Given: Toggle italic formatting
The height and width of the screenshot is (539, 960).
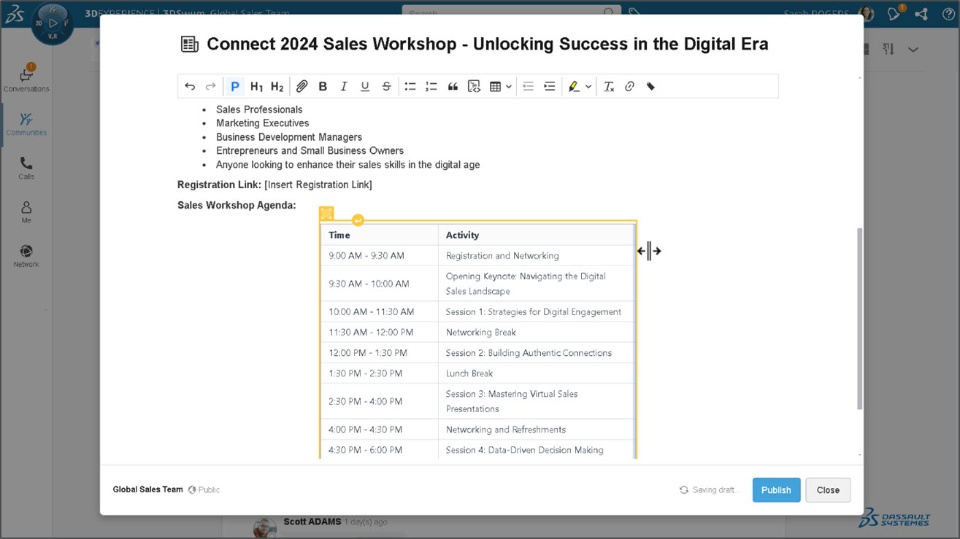Looking at the screenshot, I should (x=344, y=87).
